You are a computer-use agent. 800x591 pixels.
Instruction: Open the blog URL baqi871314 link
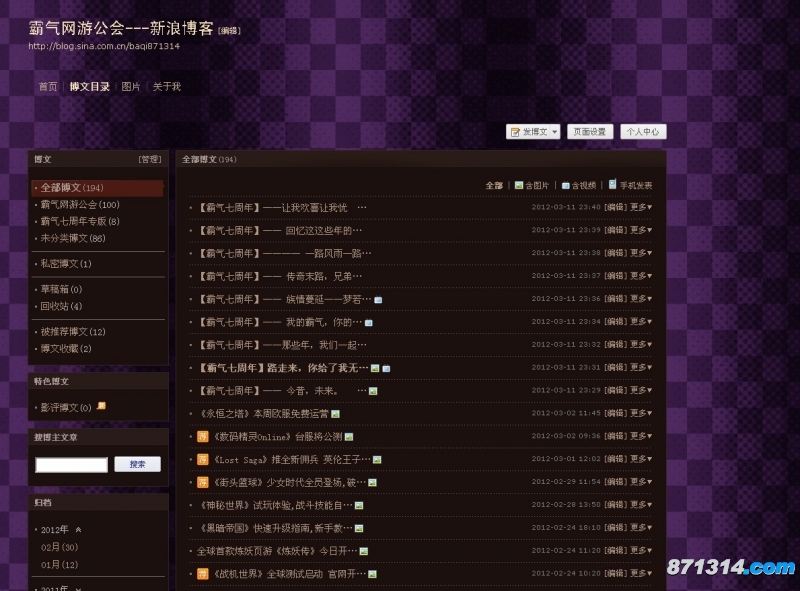point(104,46)
